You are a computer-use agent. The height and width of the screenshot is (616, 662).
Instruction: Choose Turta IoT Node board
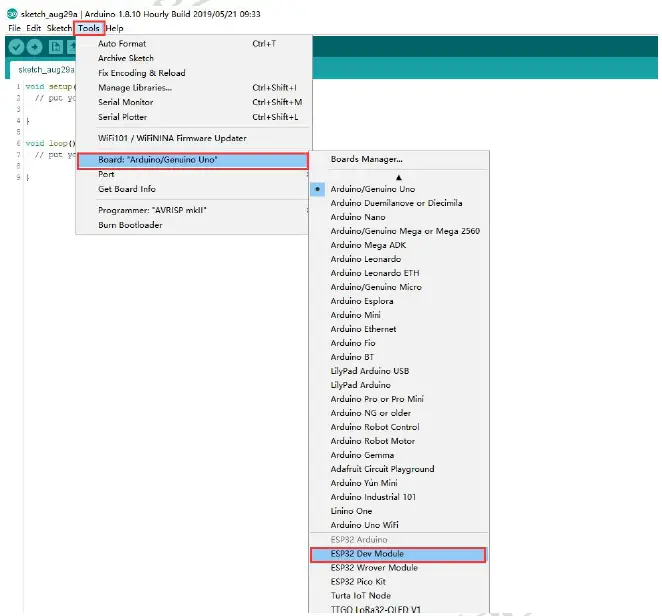[399, 596]
